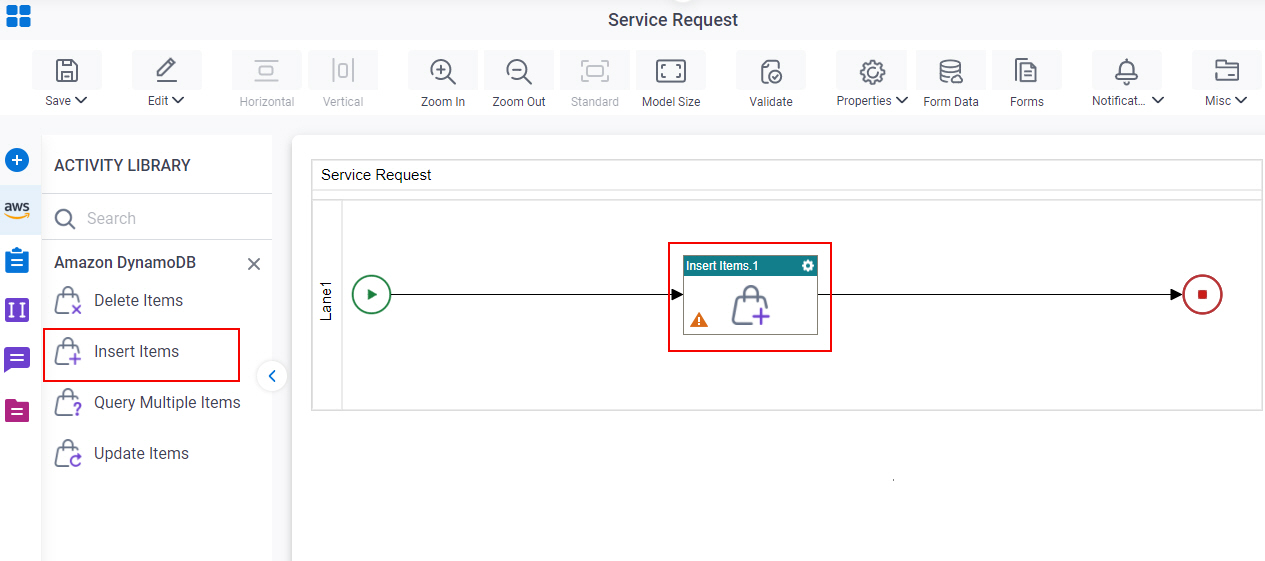Click the Update Items activity icon
Image resolution: width=1265 pixels, height=561 pixels.
tap(68, 454)
